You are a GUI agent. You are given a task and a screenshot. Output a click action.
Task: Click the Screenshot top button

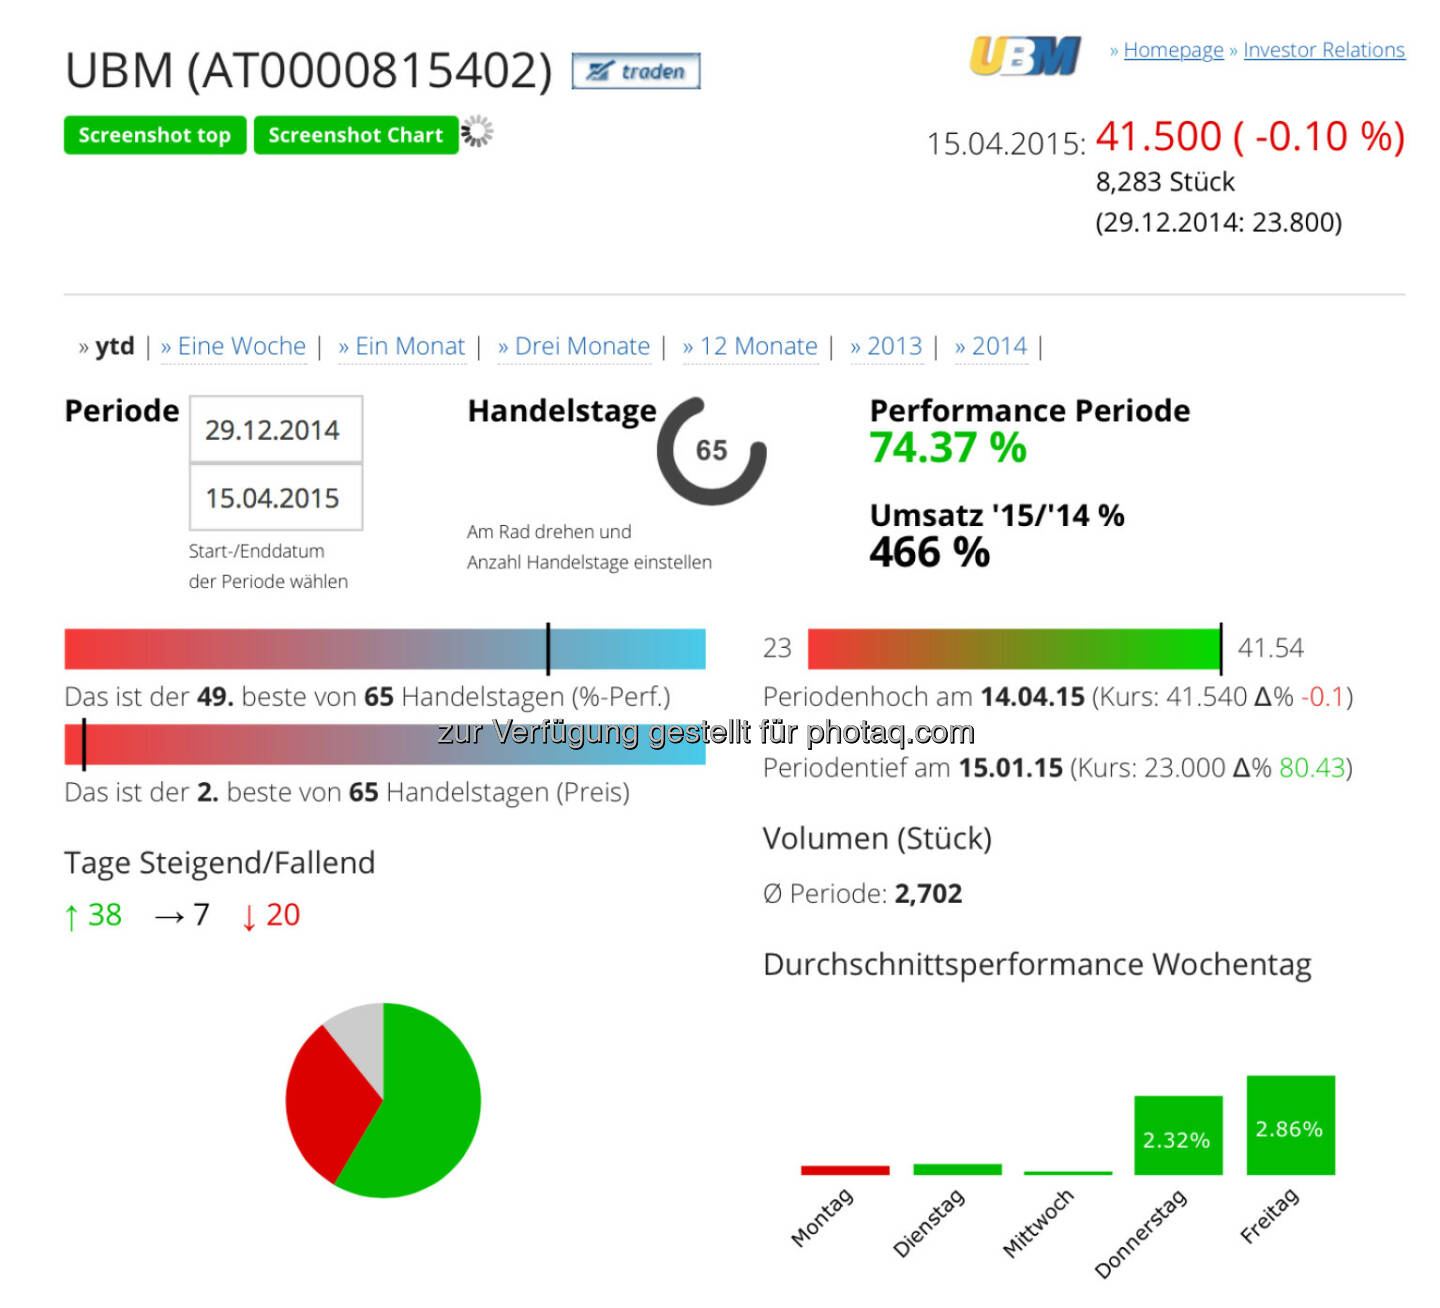click(155, 135)
